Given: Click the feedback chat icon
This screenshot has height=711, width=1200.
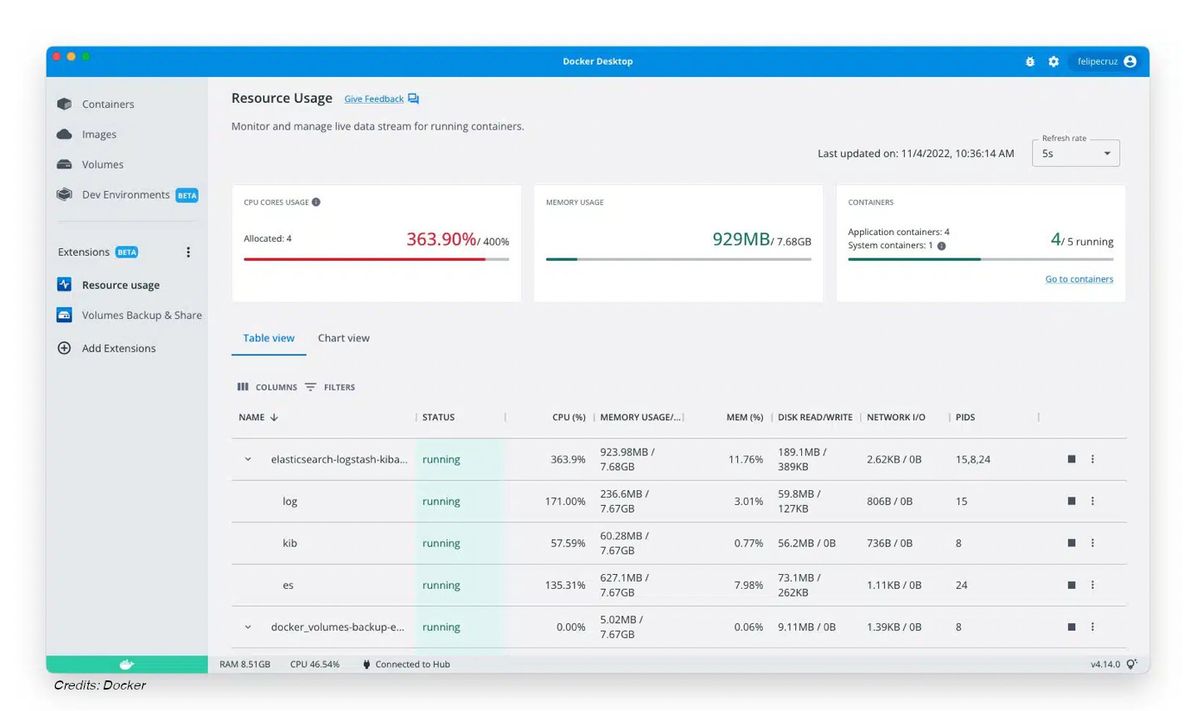Looking at the screenshot, I should point(413,99).
